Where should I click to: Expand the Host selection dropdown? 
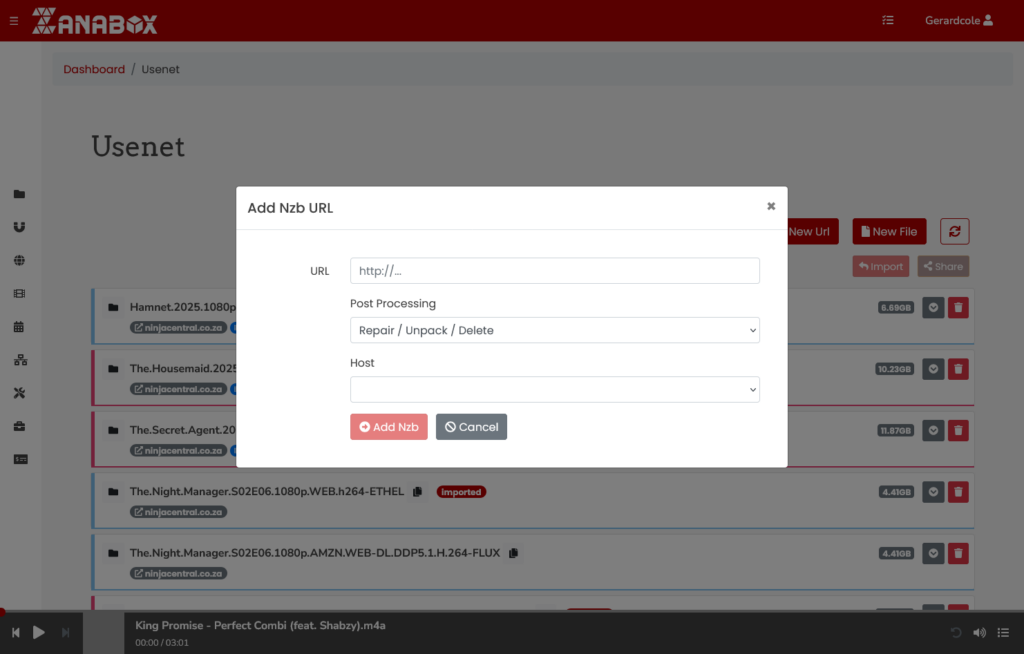tap(554, 389)
